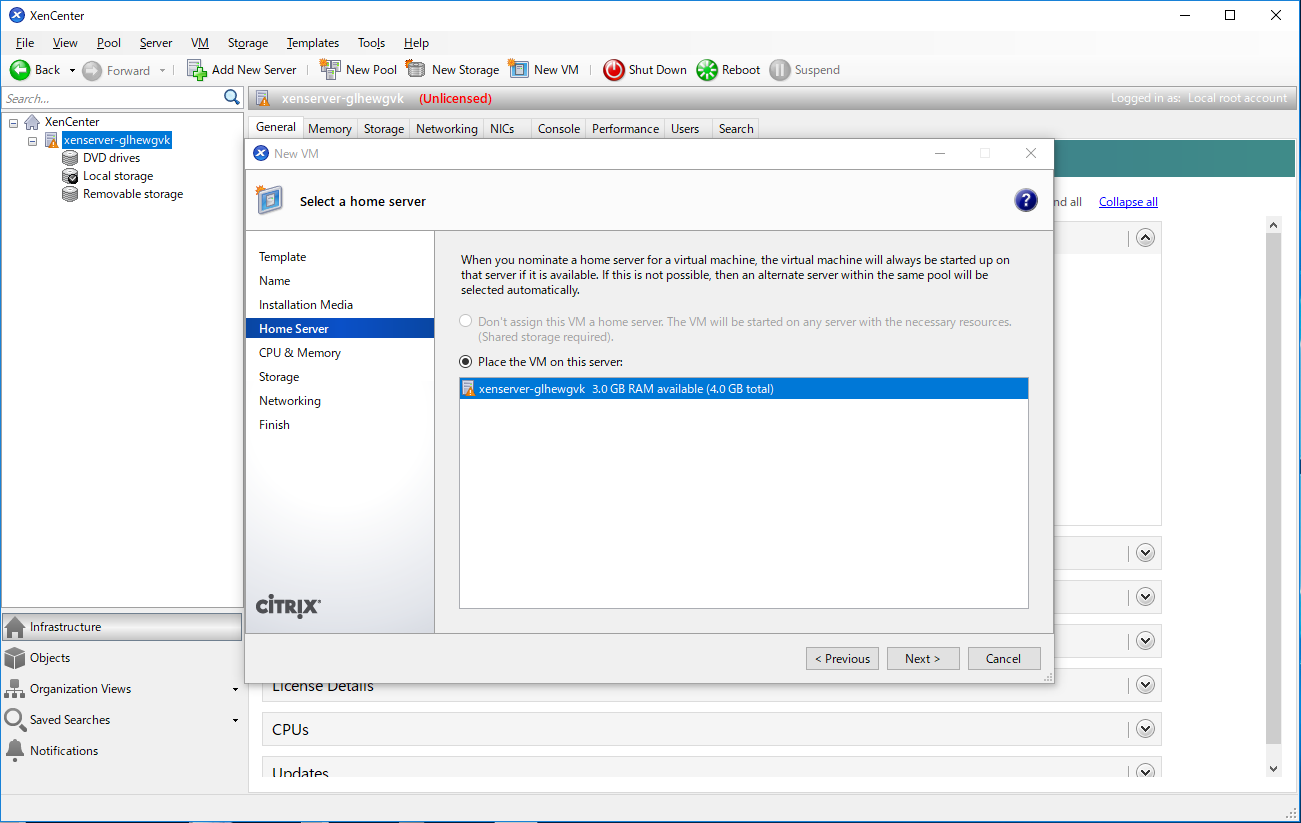Open the Forward history dropdown arrow
The width and height of the screenshot is (1301, 823).
[x=162, y=71]
